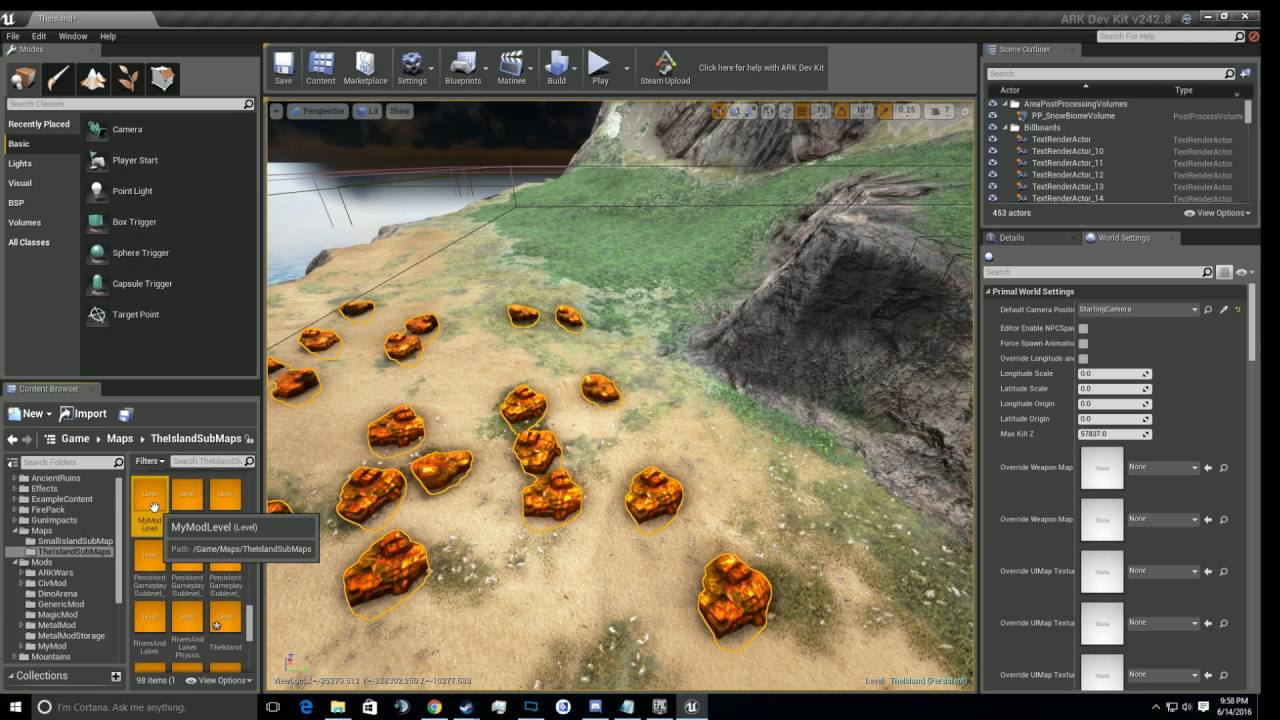Click help link for ARK Dev Kit

761,68
